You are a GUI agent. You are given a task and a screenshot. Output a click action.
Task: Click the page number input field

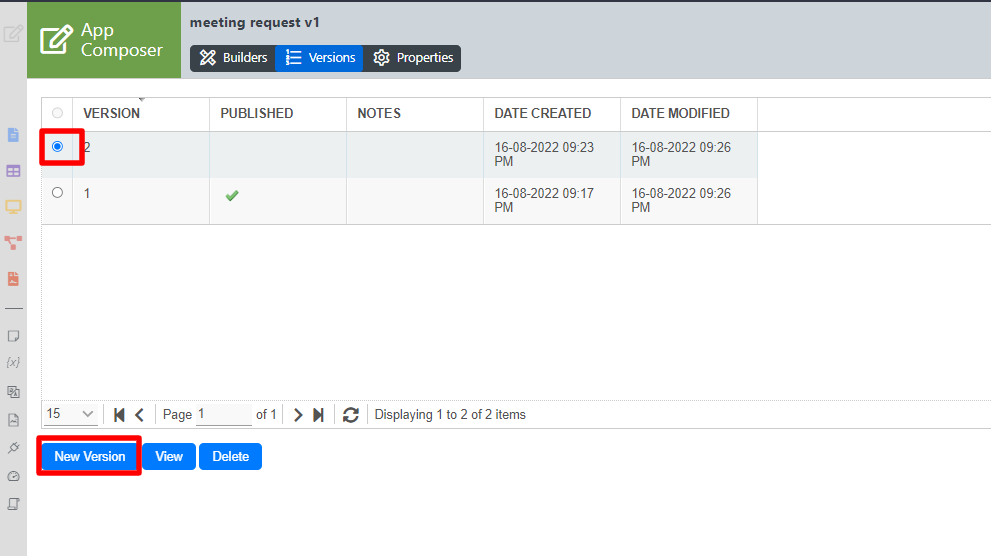click(x=224, y=414)
